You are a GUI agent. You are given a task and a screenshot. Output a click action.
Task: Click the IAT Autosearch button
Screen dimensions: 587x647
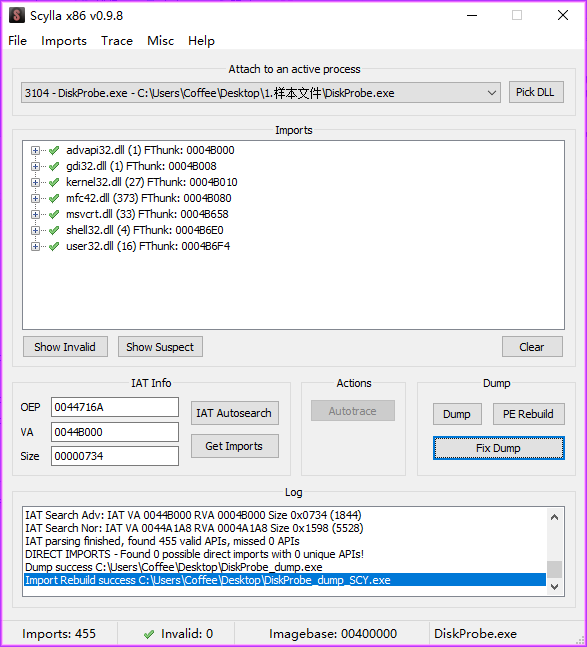(234, 413)
